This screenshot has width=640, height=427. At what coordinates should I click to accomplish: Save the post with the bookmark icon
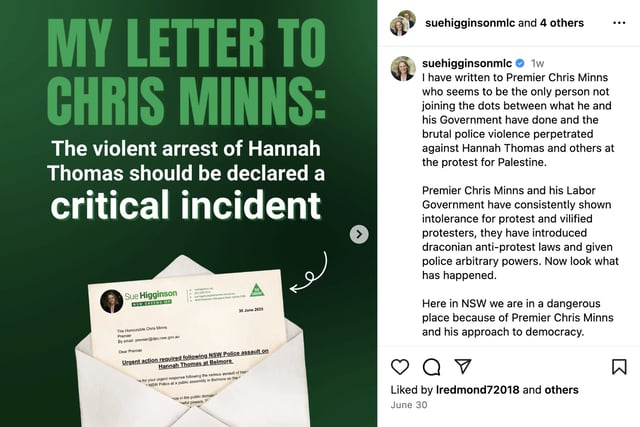pyautogui.click(x=619, y=367)
